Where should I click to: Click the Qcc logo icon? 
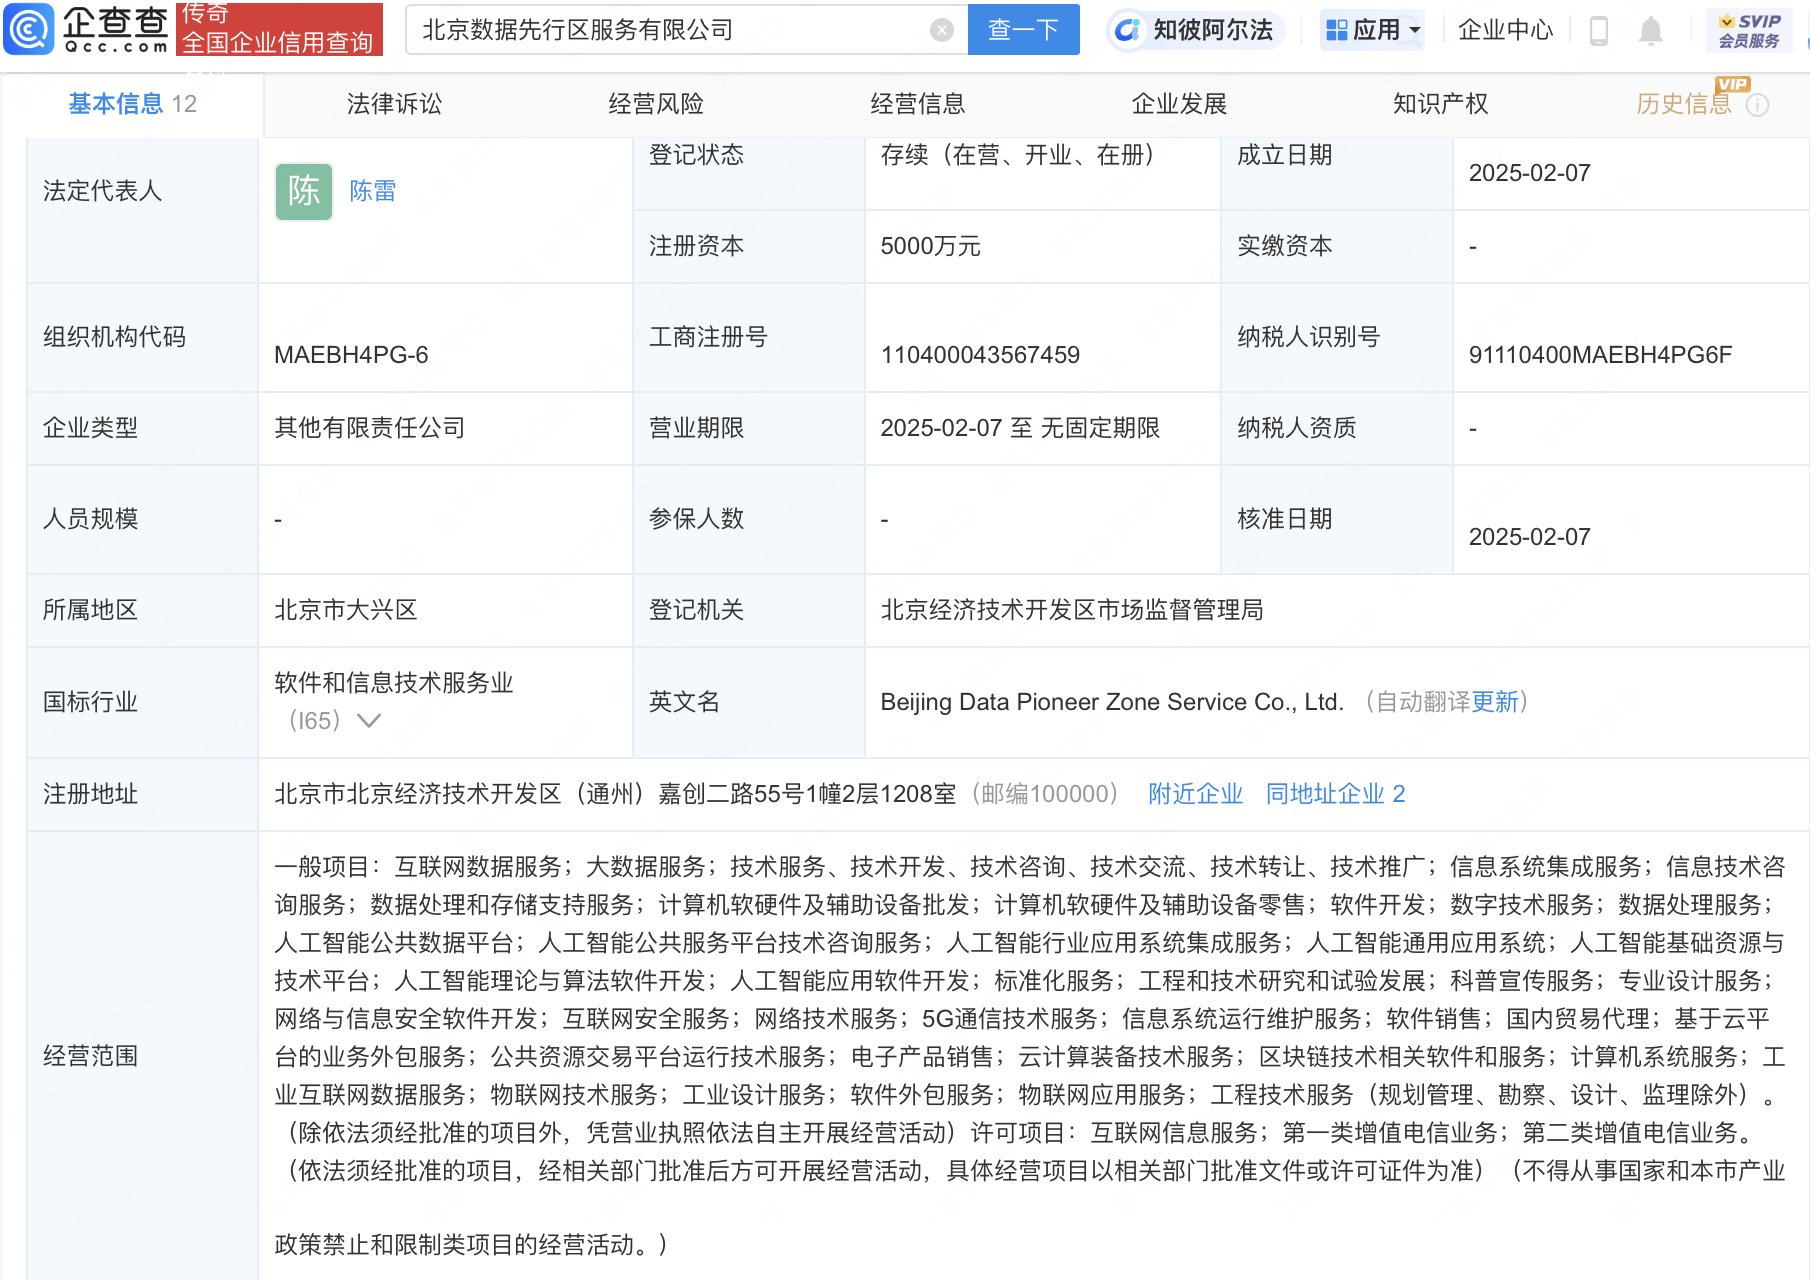[29, 28]
